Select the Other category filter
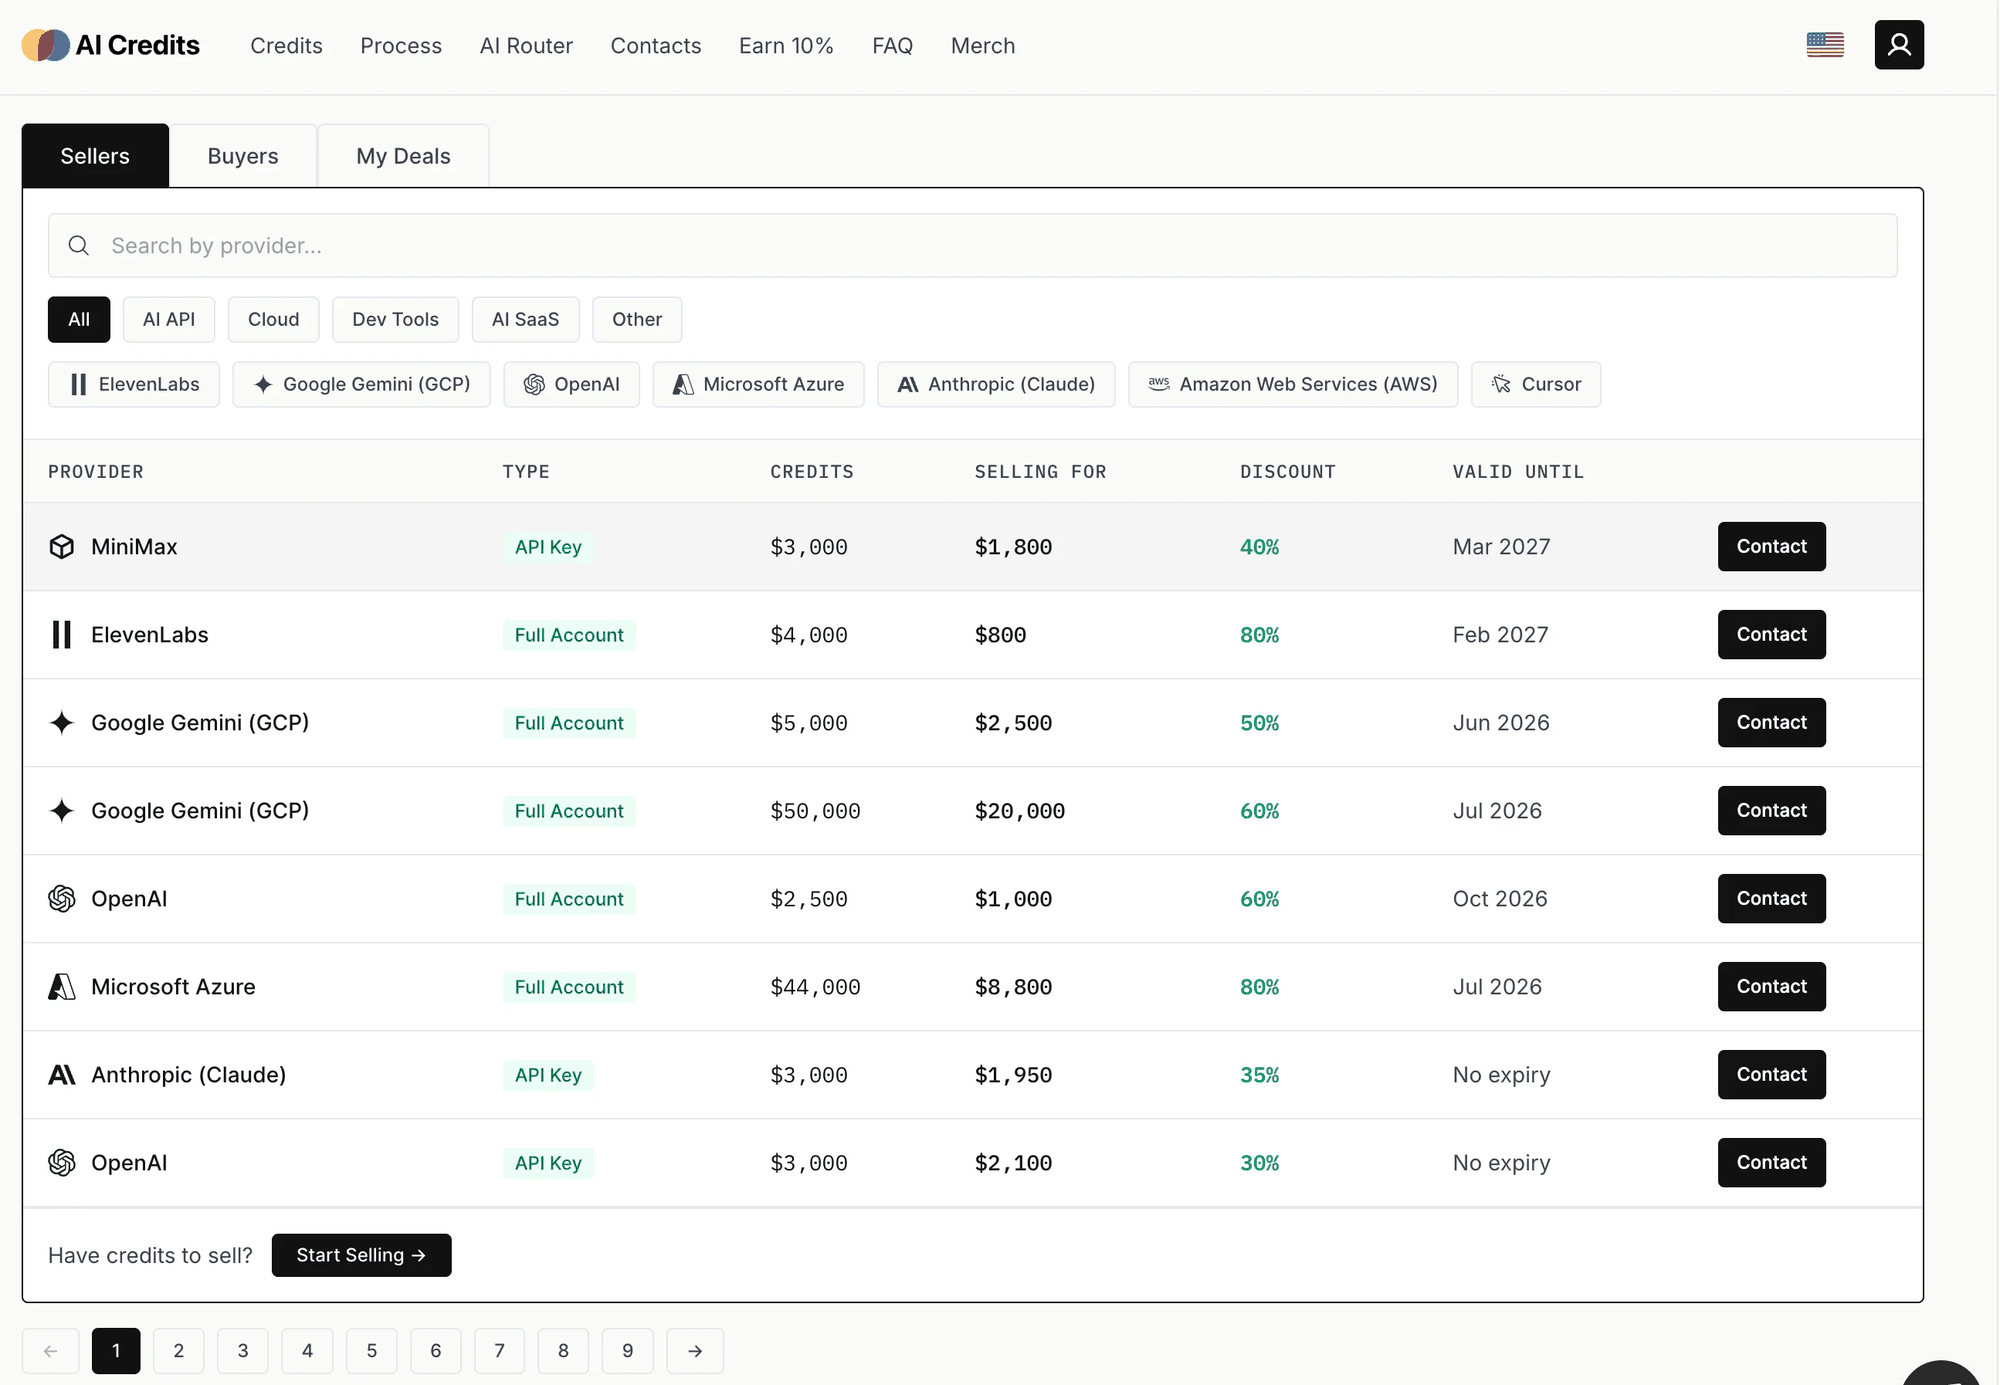 point(637,320)
